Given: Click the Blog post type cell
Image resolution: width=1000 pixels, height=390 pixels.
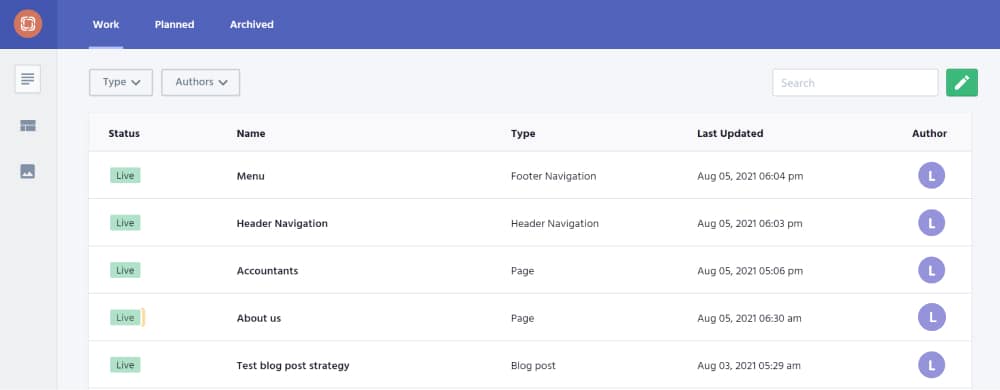Looking at the screenshot, I should 533,366.
